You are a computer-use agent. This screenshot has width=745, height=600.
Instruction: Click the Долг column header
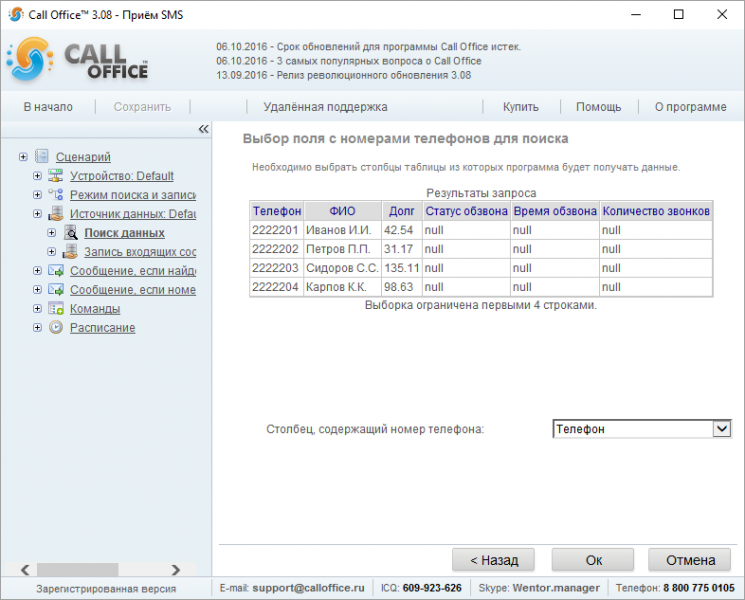tap(401, 211)
